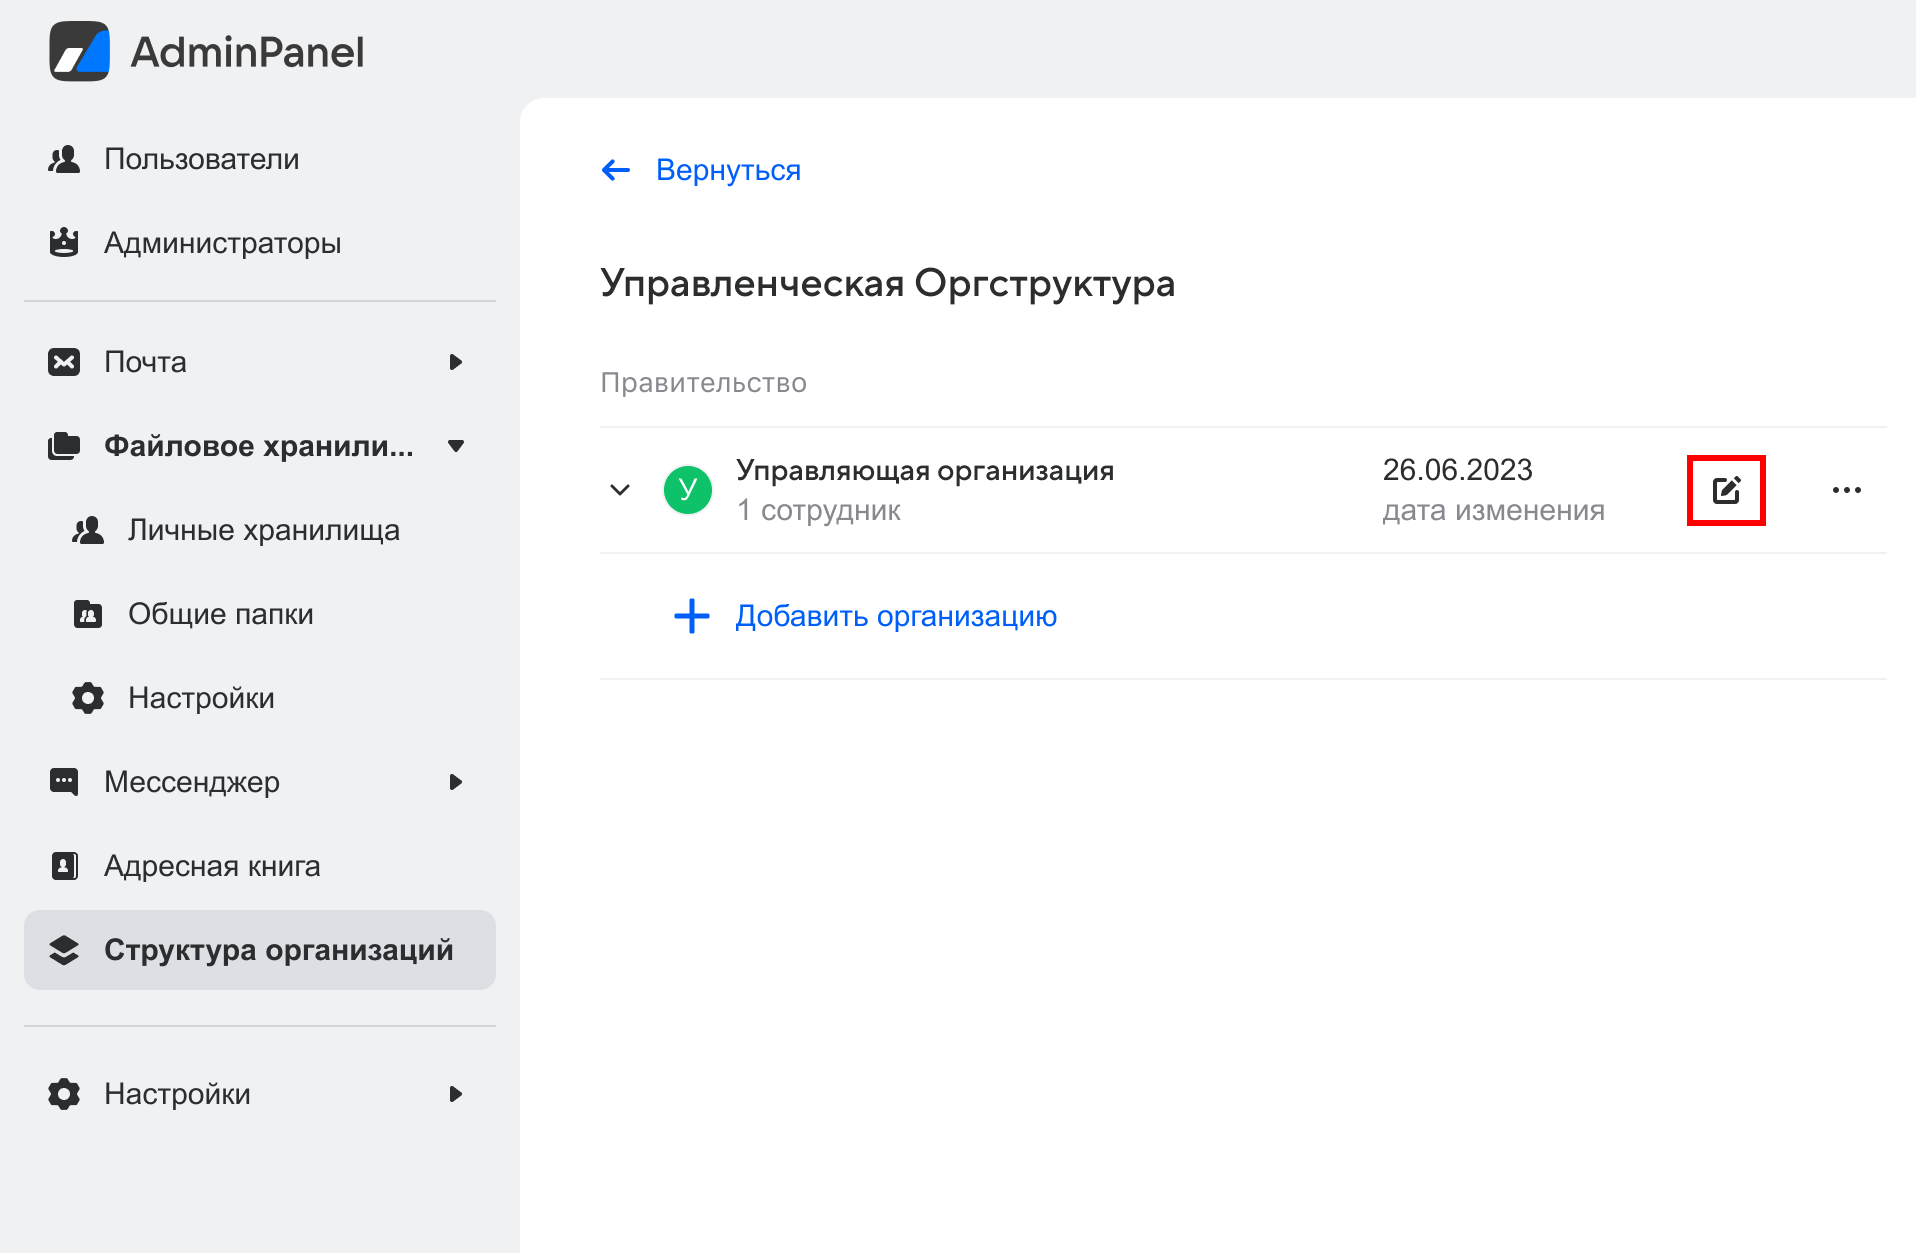
Task: Click the edit pencil icon for Управляющая организация
Action: tap(1725, 490)
